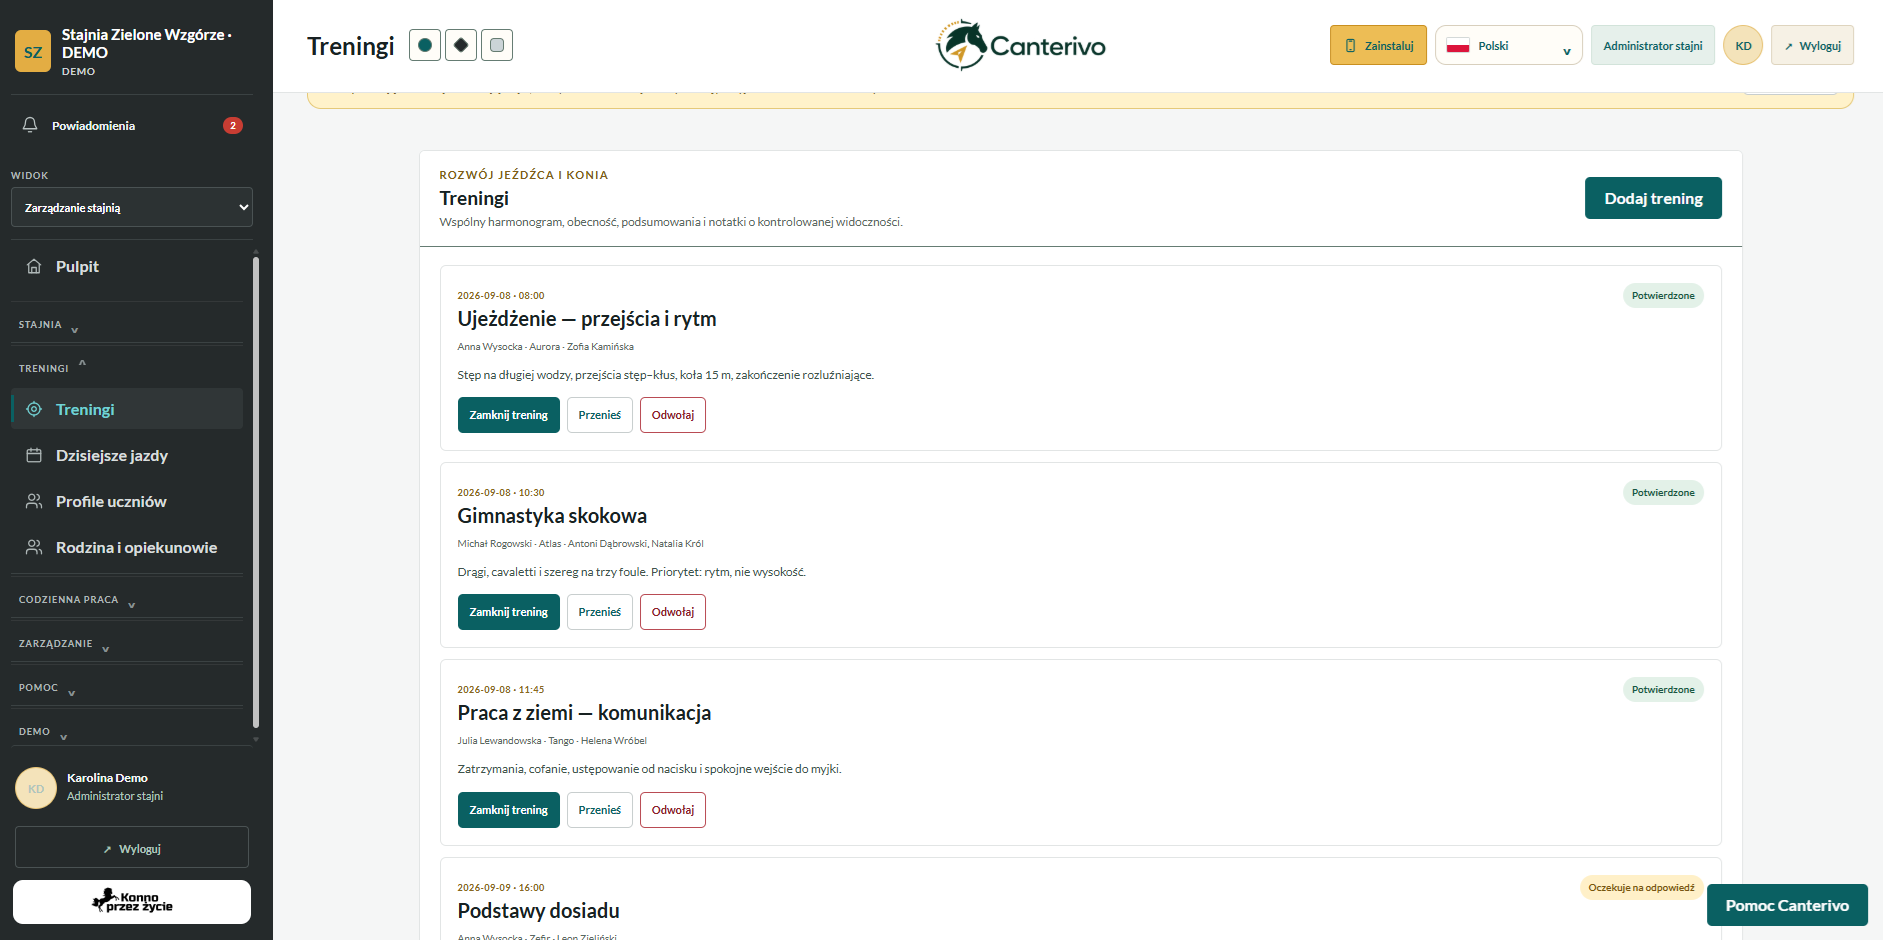Reschedule Praca z ziemi with Przenieś
1883x940 pixels.
[x=600, y=810]
